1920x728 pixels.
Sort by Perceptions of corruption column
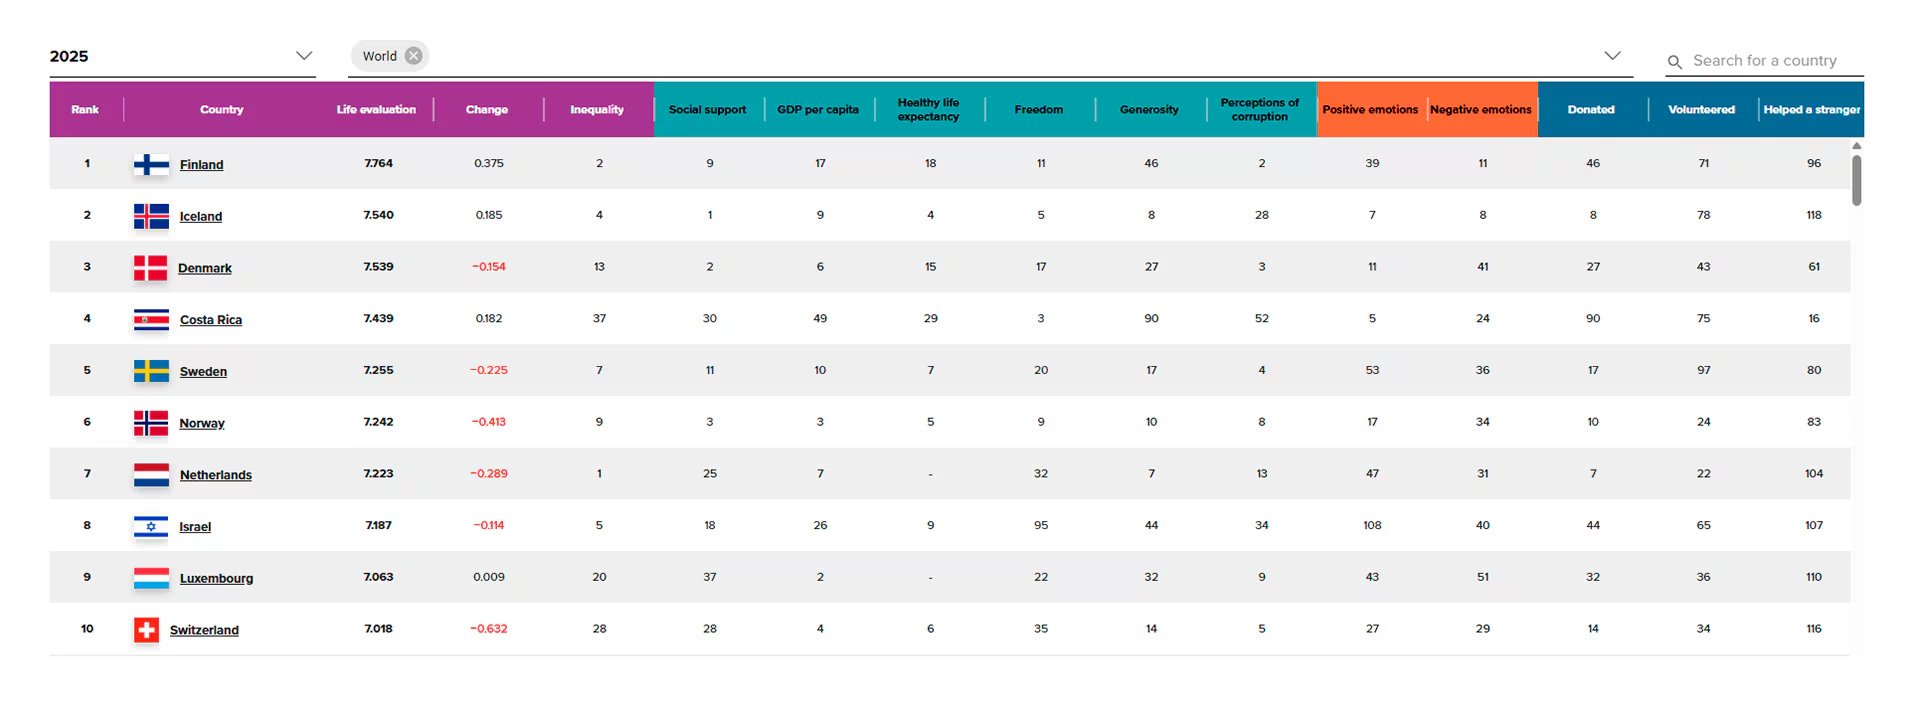click(1259, 110)
